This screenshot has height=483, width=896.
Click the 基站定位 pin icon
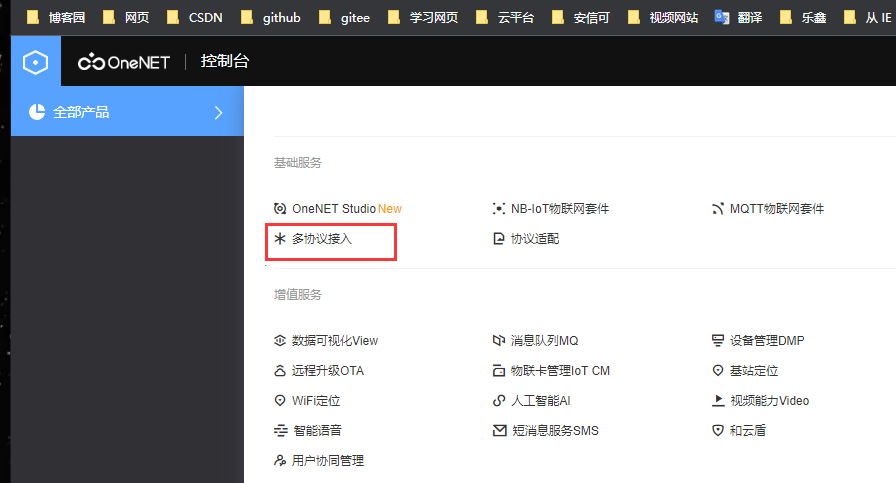click(x=718, y=371)
